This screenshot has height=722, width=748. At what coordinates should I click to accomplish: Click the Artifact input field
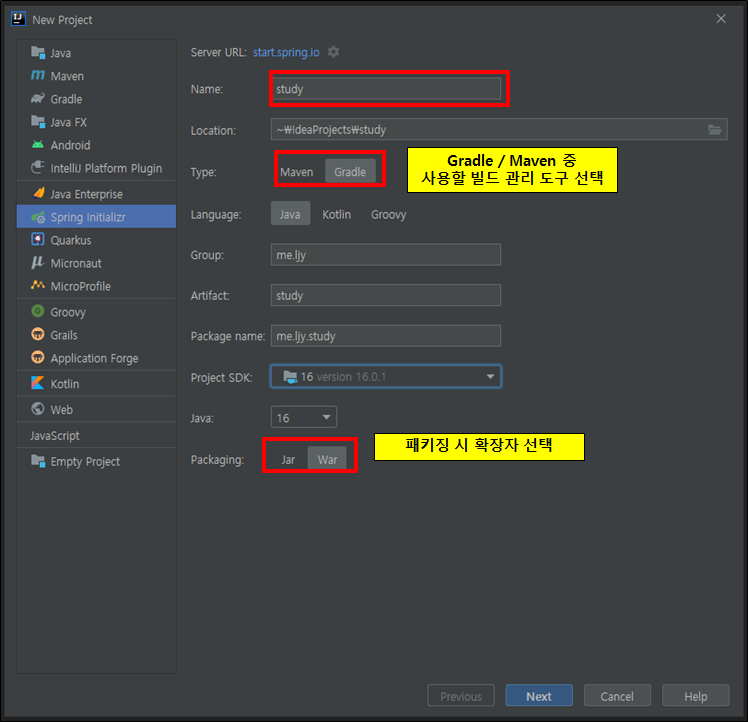(x=385, y=295)
